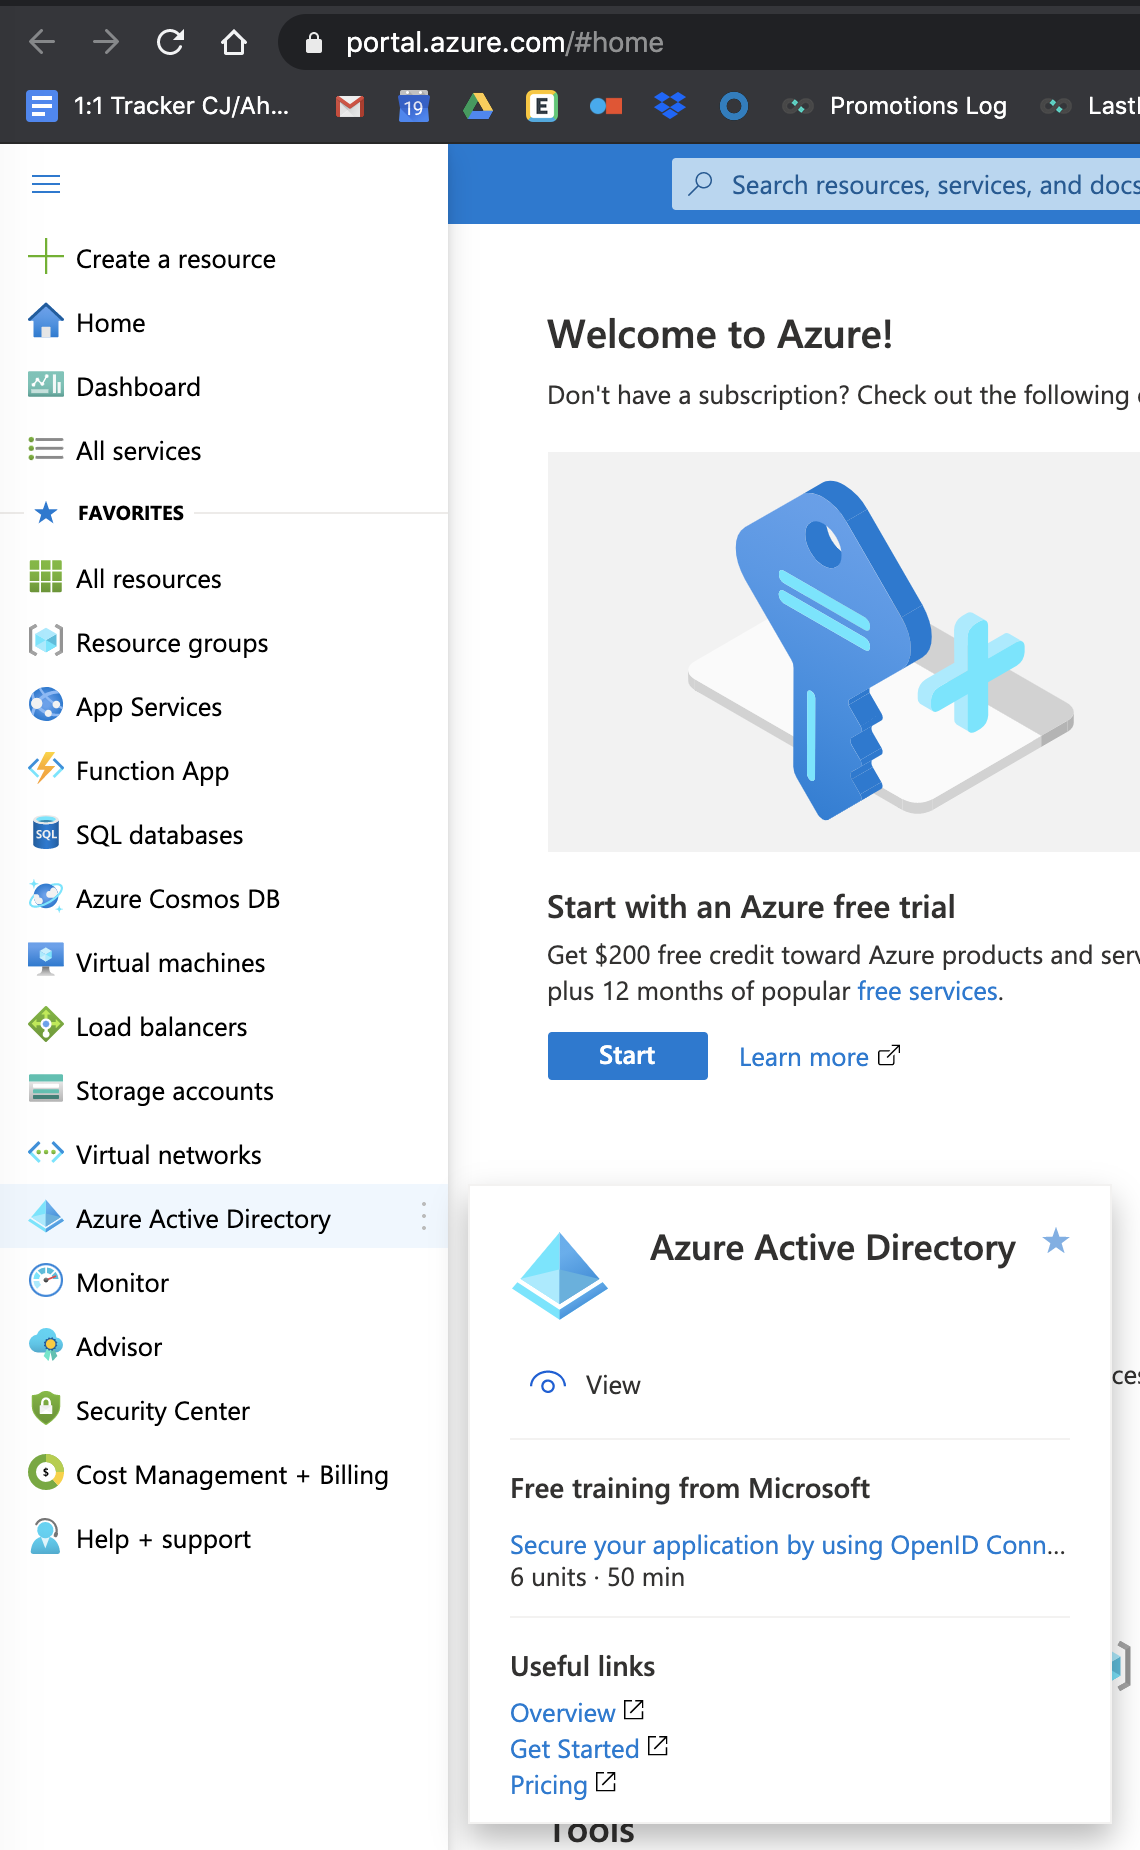
Task: Click the Virtual machines monitor icon
Action: [x=46, y=959]
